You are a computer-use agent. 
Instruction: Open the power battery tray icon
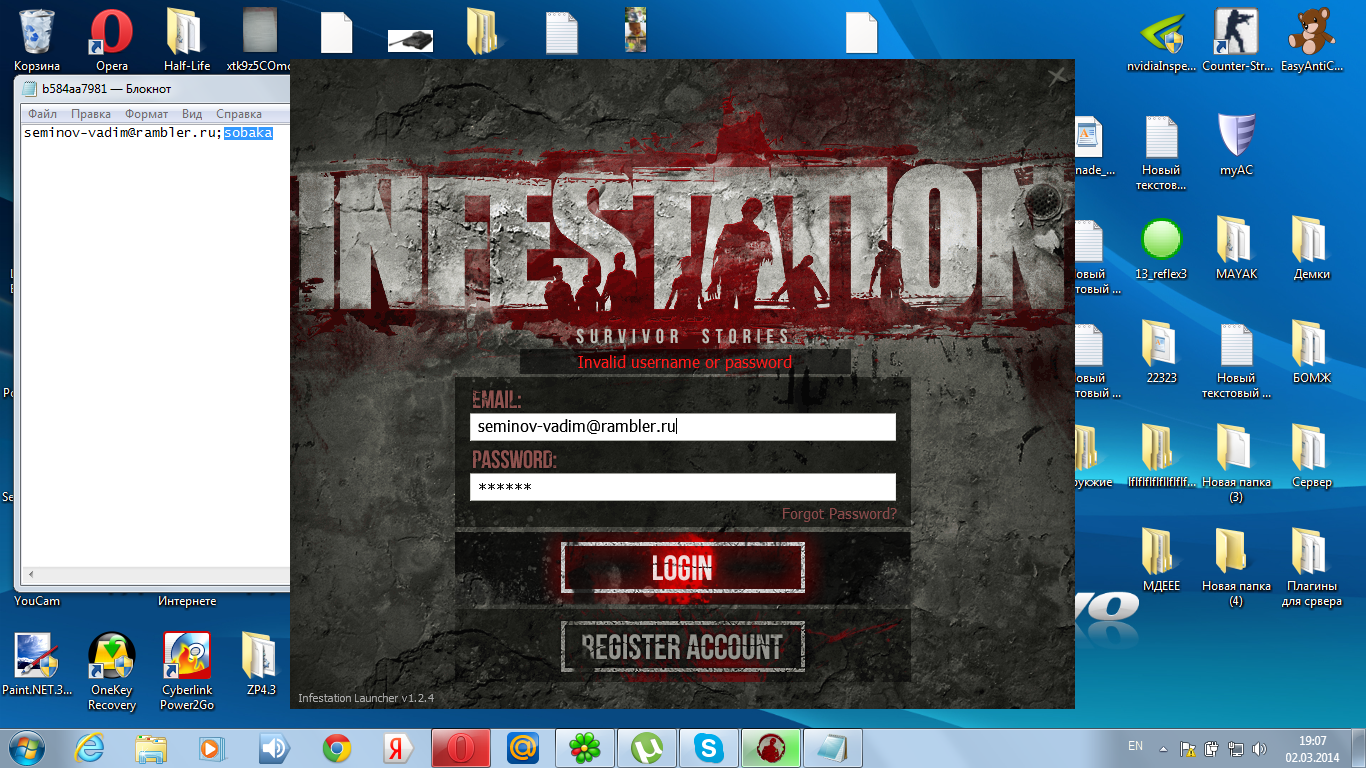(x=1212, y=748)
